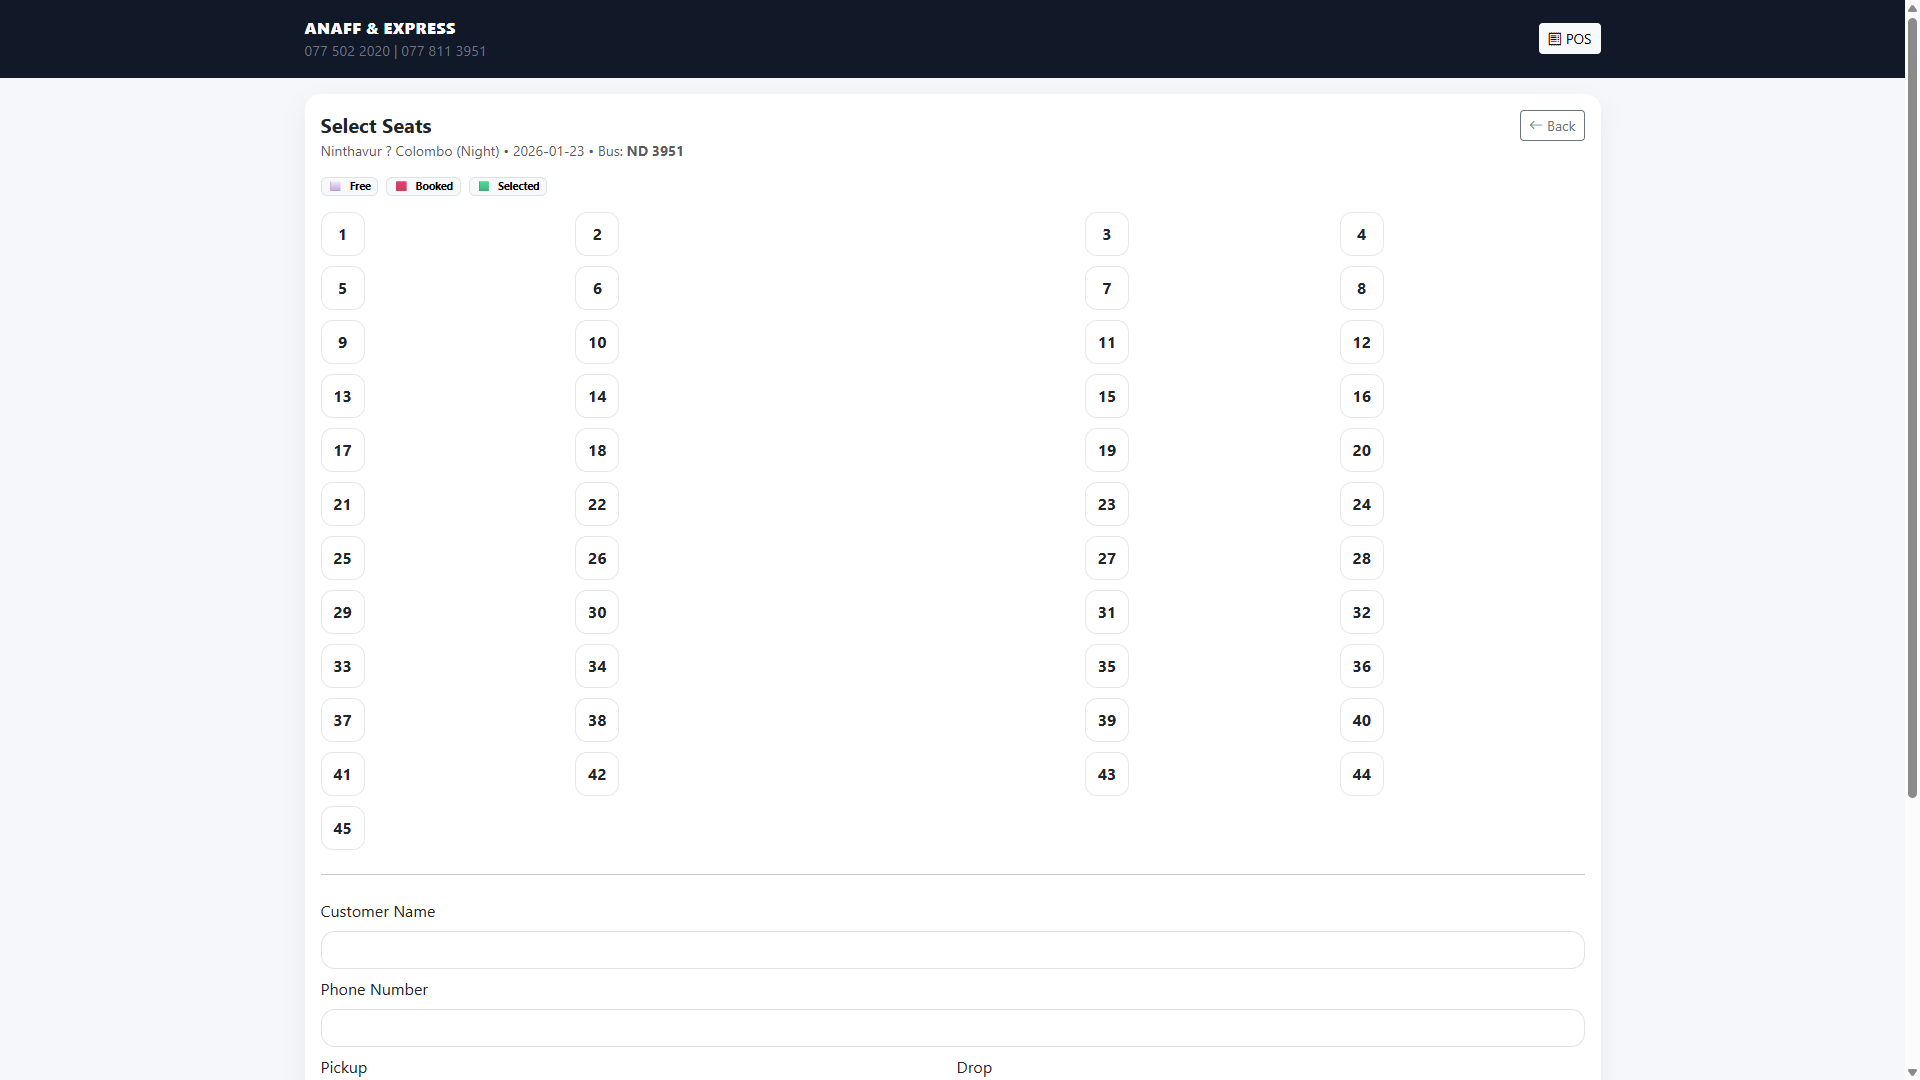
Task: Go back using the Back button
Action: coord(1552,126)
